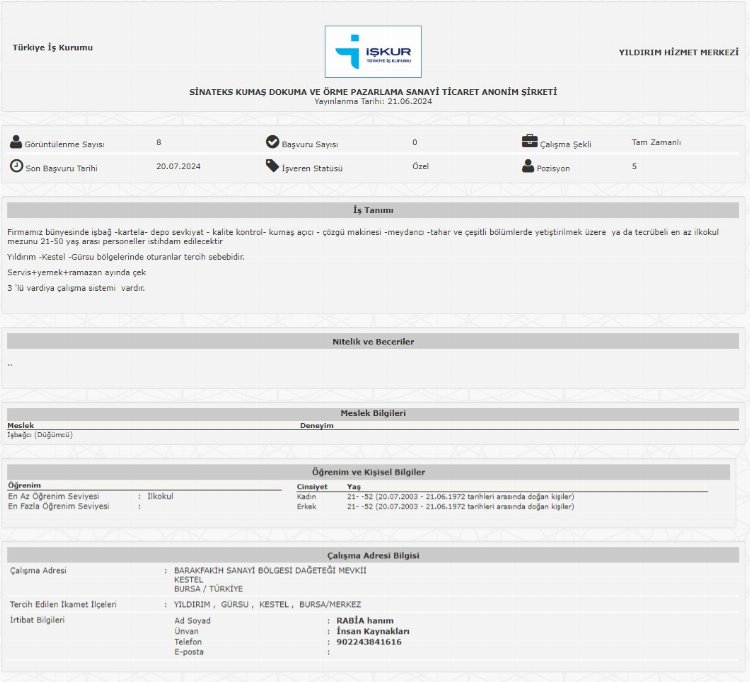Click the last application date 20.07.2024
Screen dimensions: 750x682
click(x=178, y=166)
